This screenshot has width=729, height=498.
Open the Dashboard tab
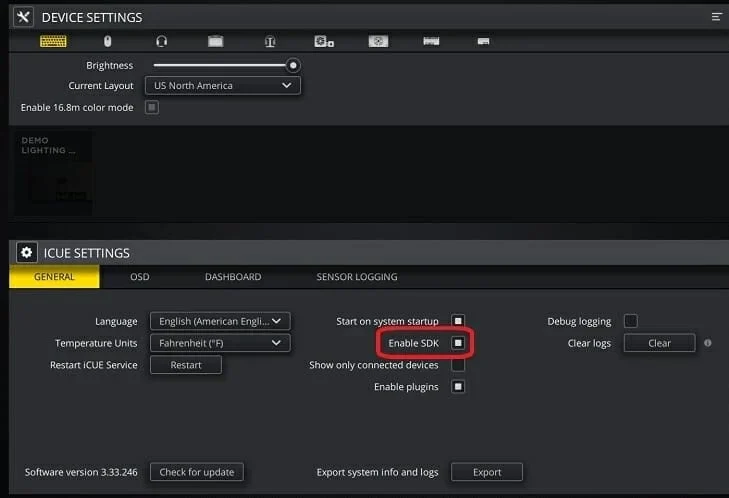pos(233,277)
